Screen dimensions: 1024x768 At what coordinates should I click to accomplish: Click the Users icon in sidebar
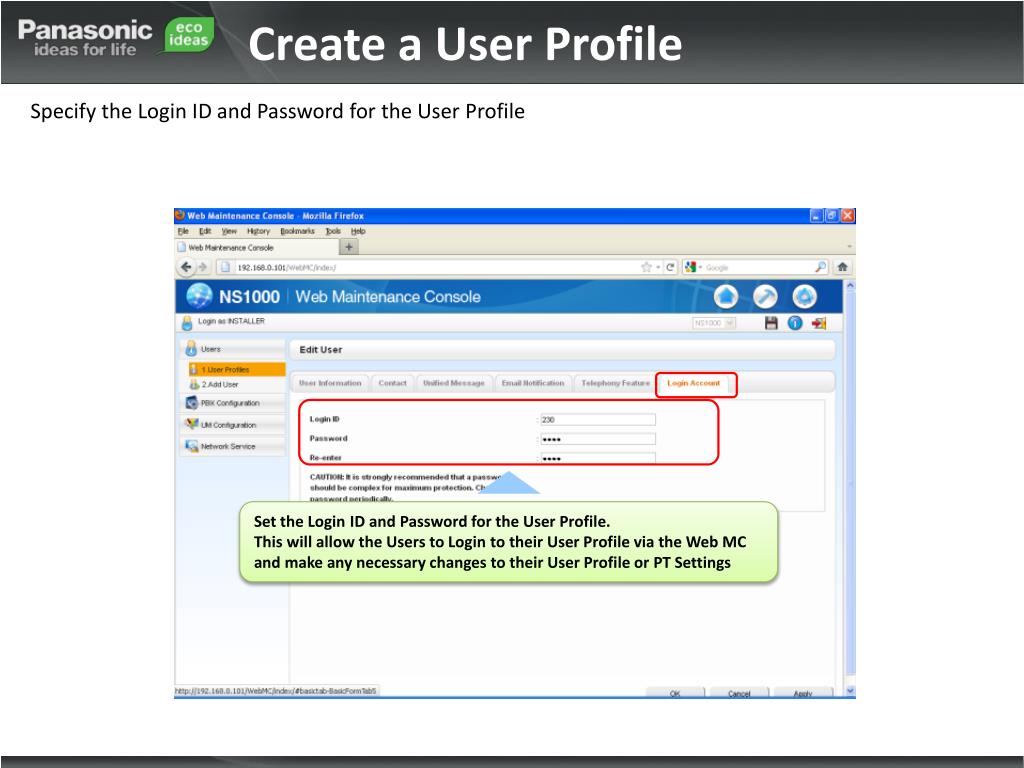coord(191,349)
